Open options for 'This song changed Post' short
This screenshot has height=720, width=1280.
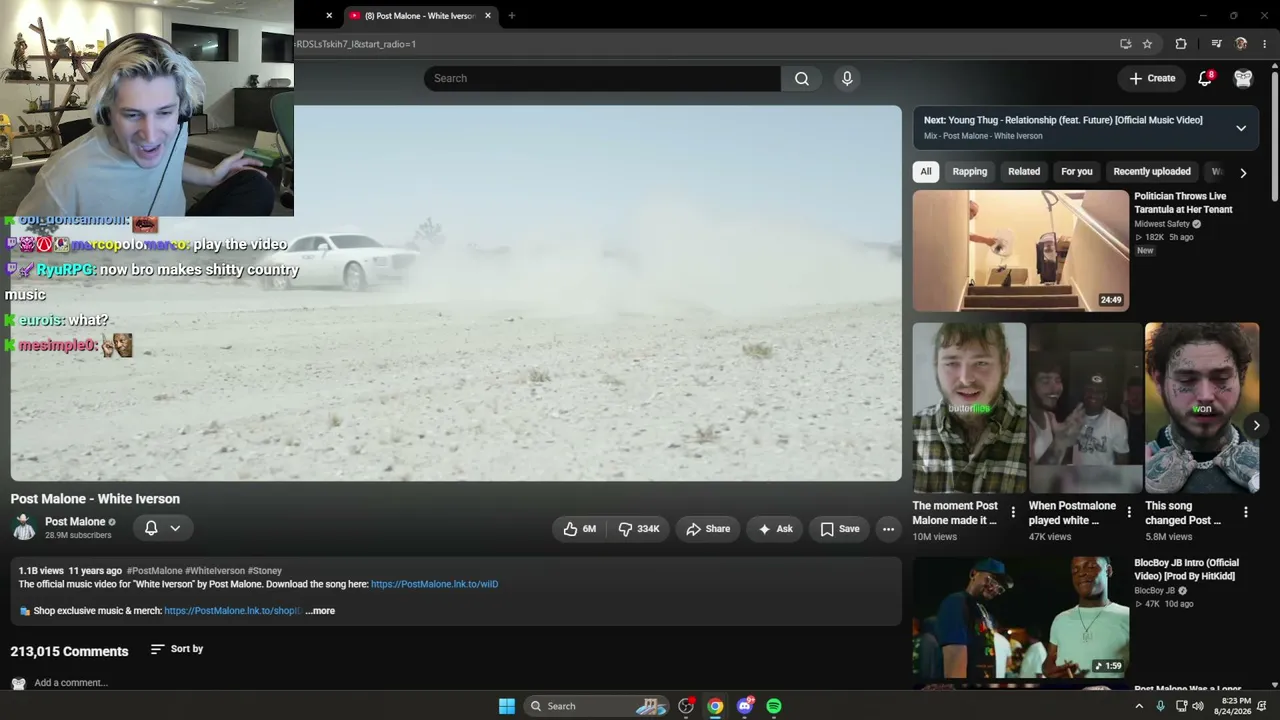pos(1245,512)
